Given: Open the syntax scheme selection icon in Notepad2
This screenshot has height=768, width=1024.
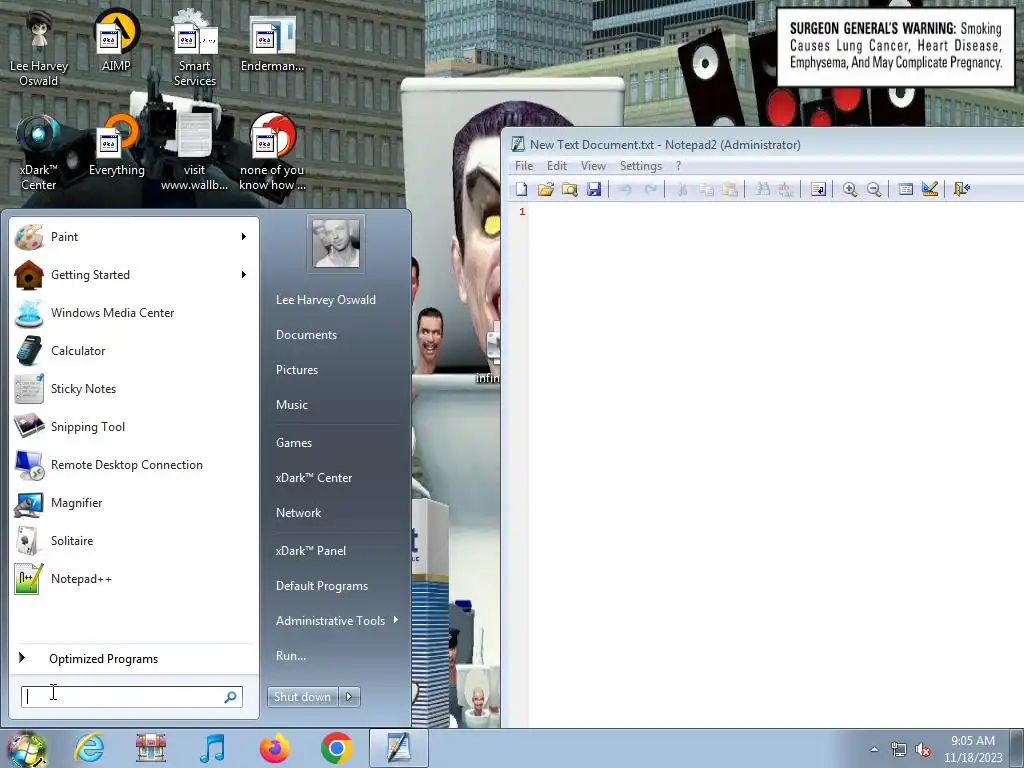Looking at the screenshot, I should tap(906, 189).
